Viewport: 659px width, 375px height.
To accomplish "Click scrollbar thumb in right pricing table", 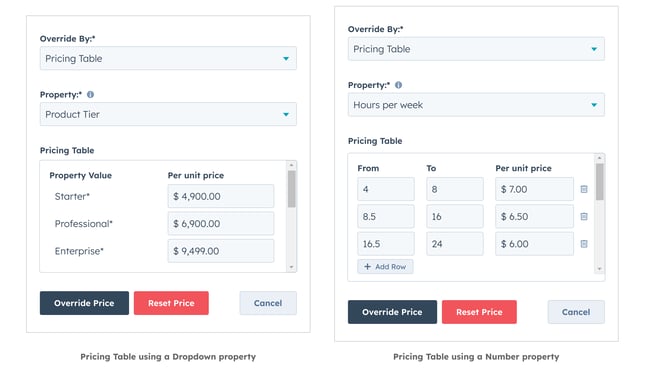I will pyautogui.click(x=600, y=182).
